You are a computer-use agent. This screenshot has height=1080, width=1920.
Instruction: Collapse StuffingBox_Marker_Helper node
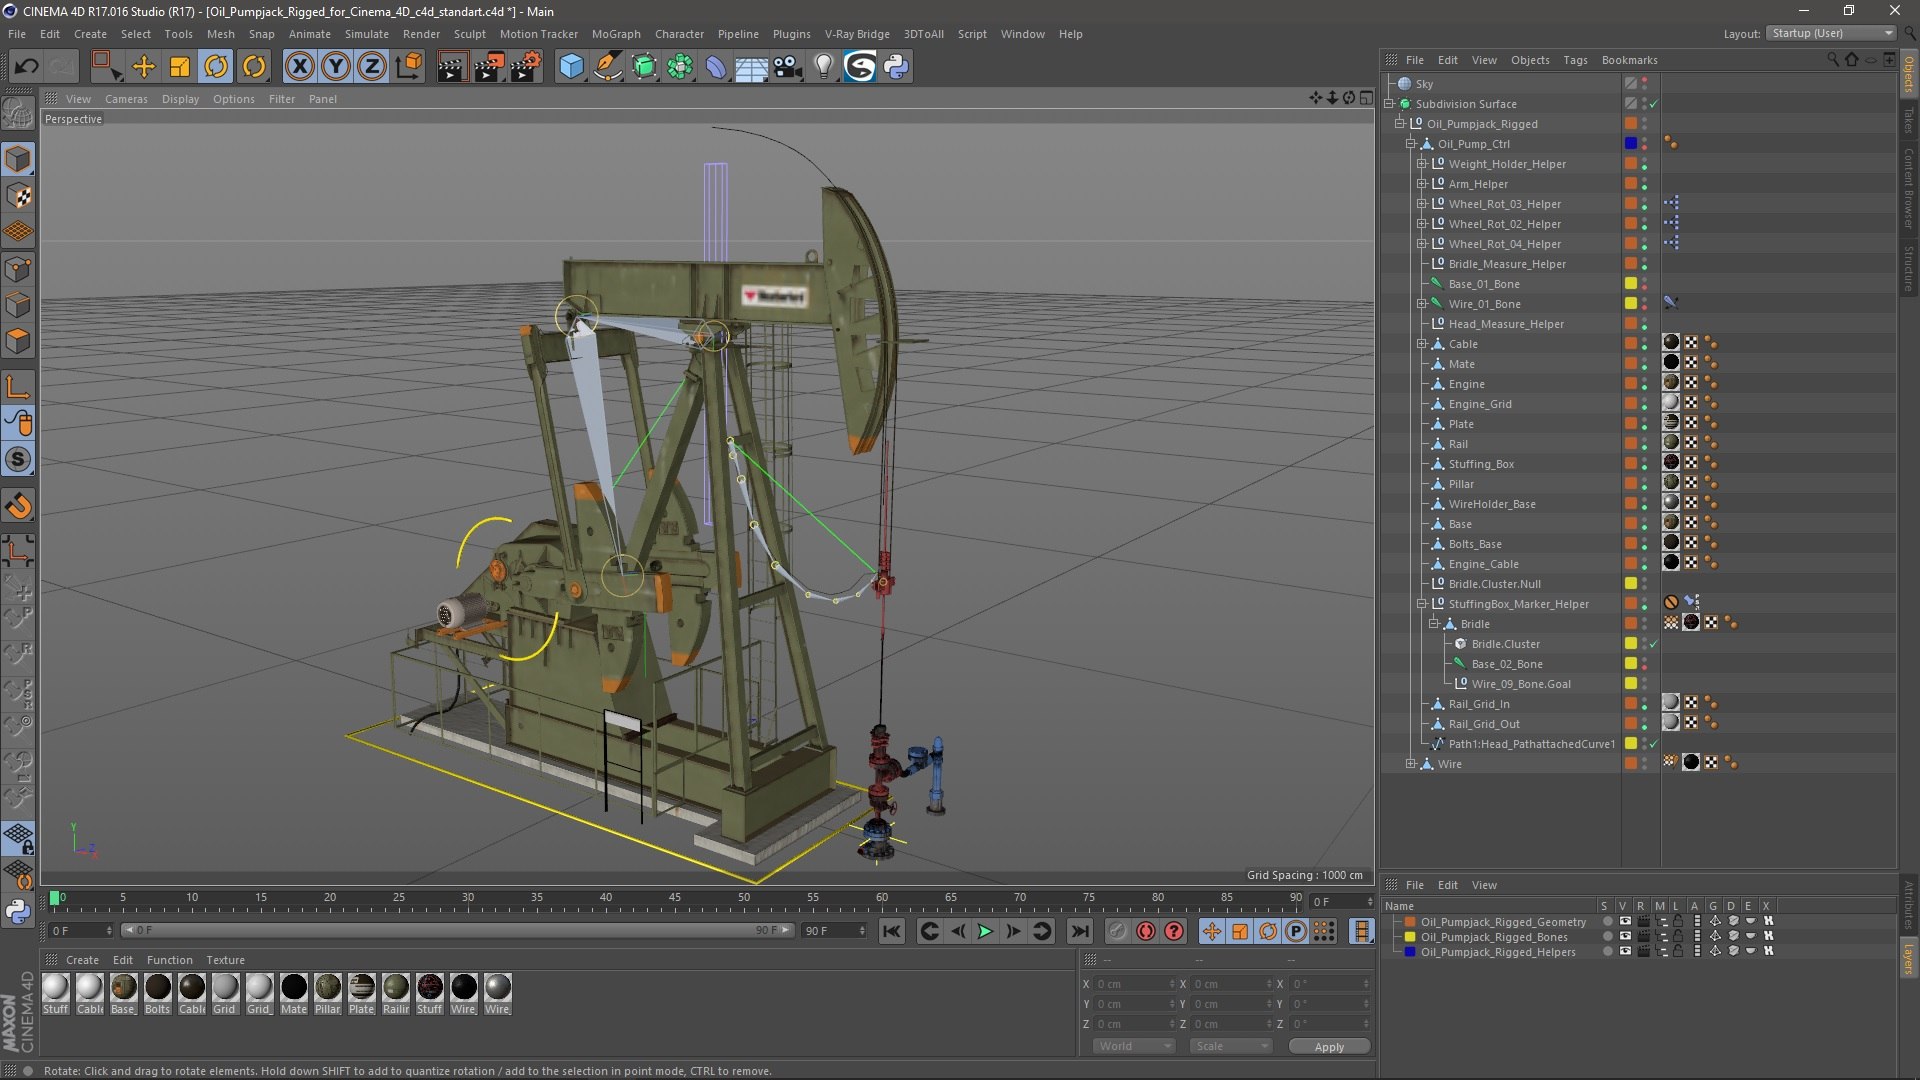click(x=1422, y=604)
